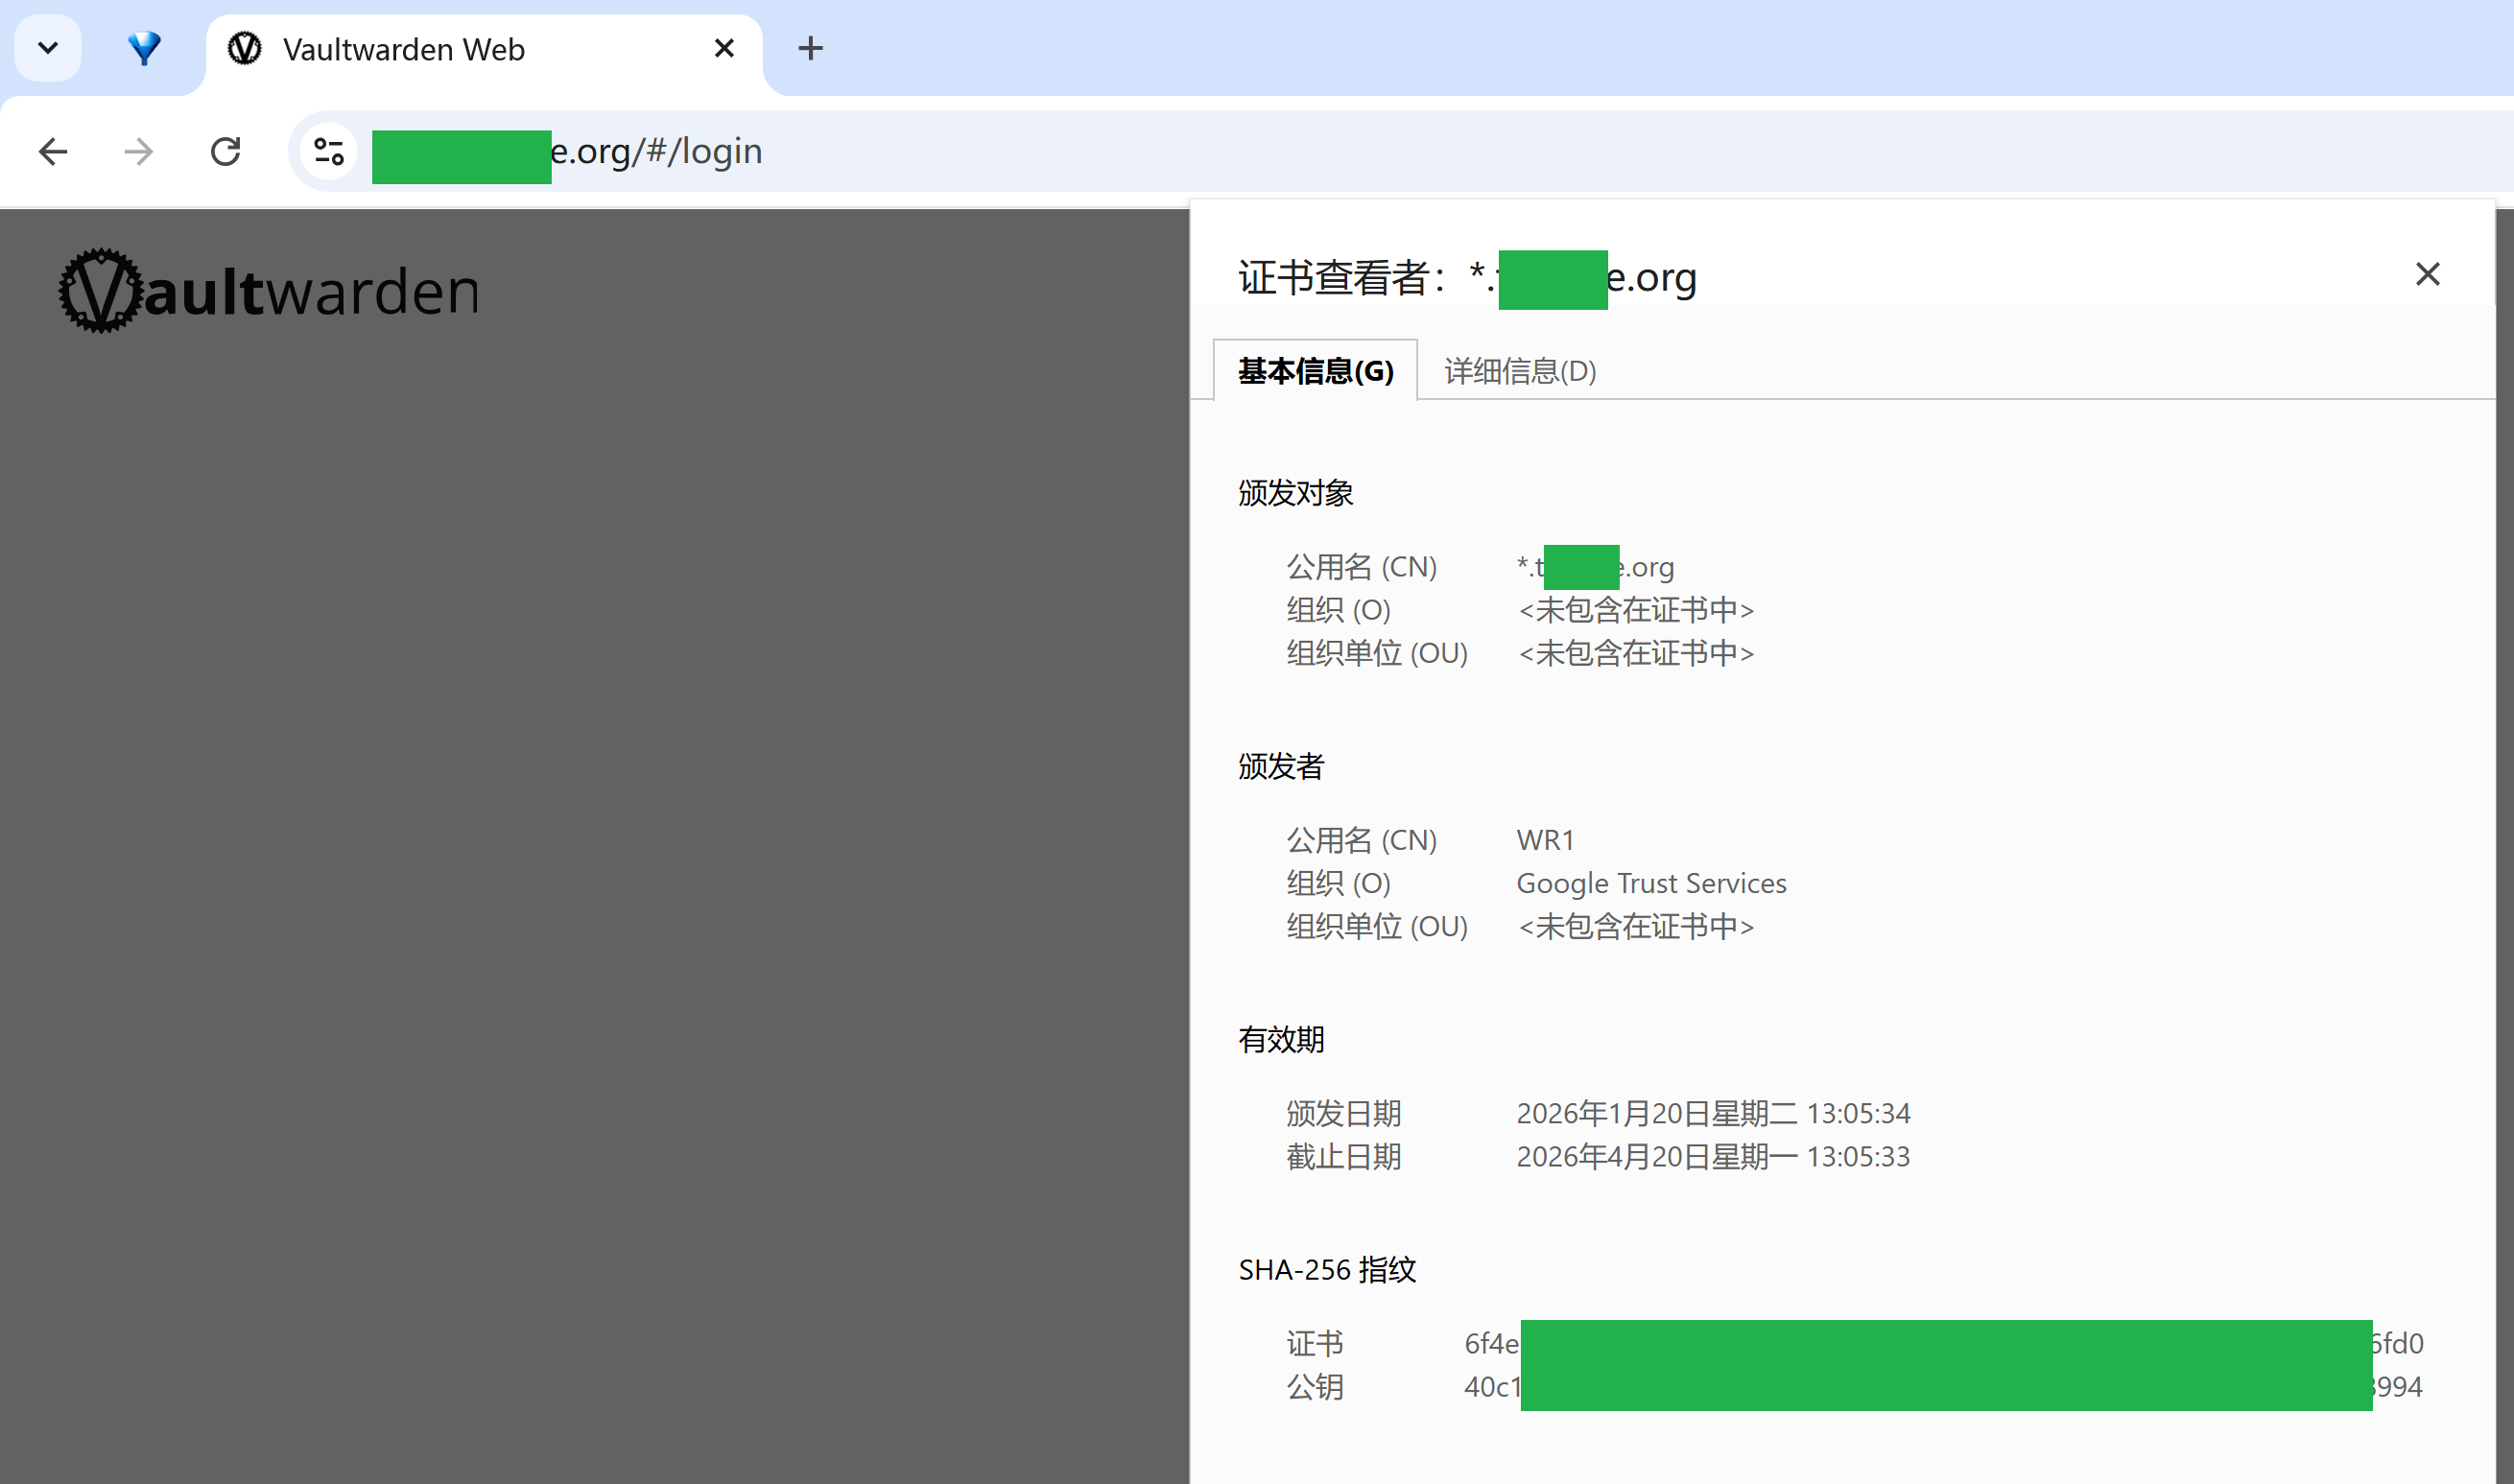Click Google Trust Services organization text
This screenshot has height=1484, width=2514.
[1652, 884]
